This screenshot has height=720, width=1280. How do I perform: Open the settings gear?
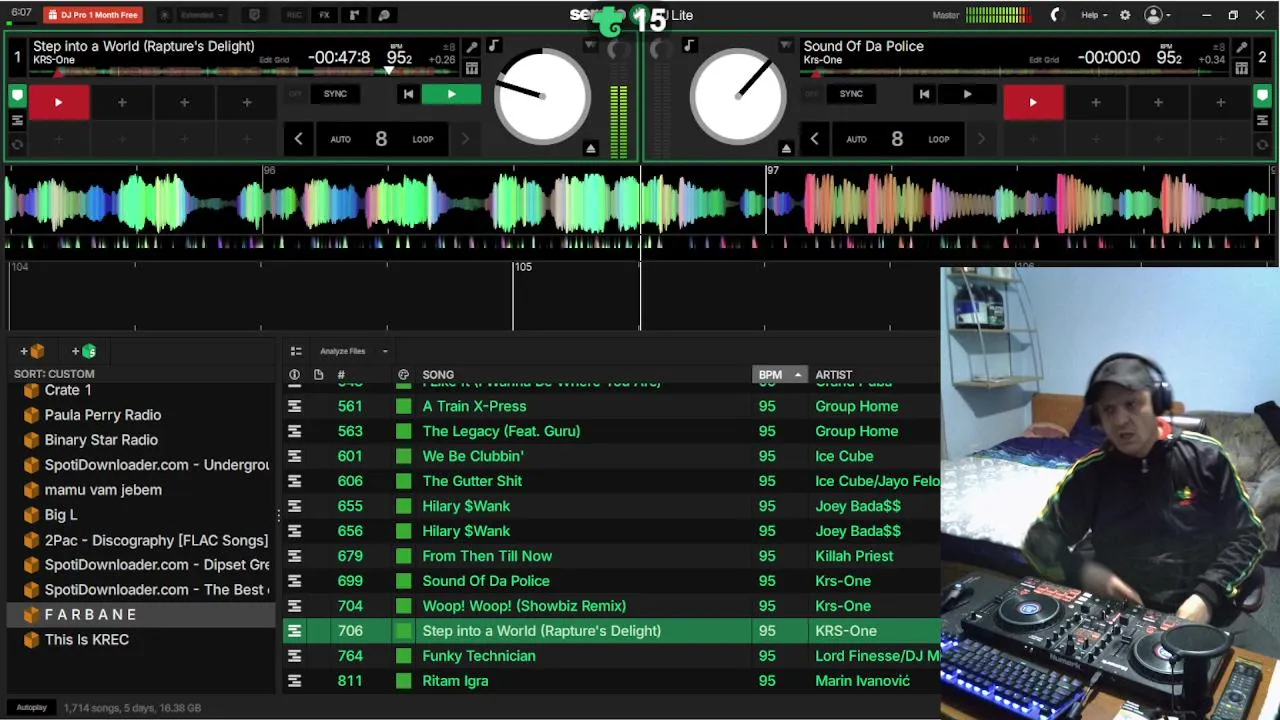click(x=1125, y=15)
